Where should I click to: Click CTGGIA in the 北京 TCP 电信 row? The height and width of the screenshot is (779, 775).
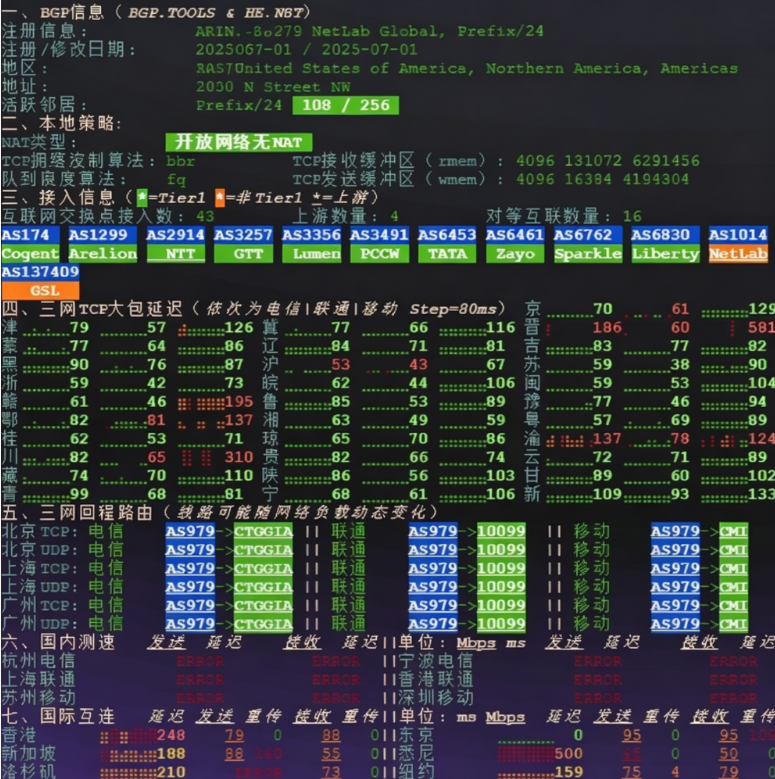click(x=263, y=531)
